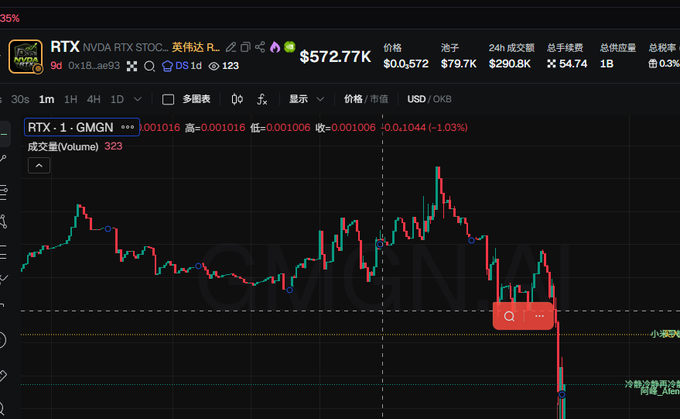Select the 1m timeframe
The width and height of the screenshot is (680, 419).
pyautogui.click(x=46, y=99)
